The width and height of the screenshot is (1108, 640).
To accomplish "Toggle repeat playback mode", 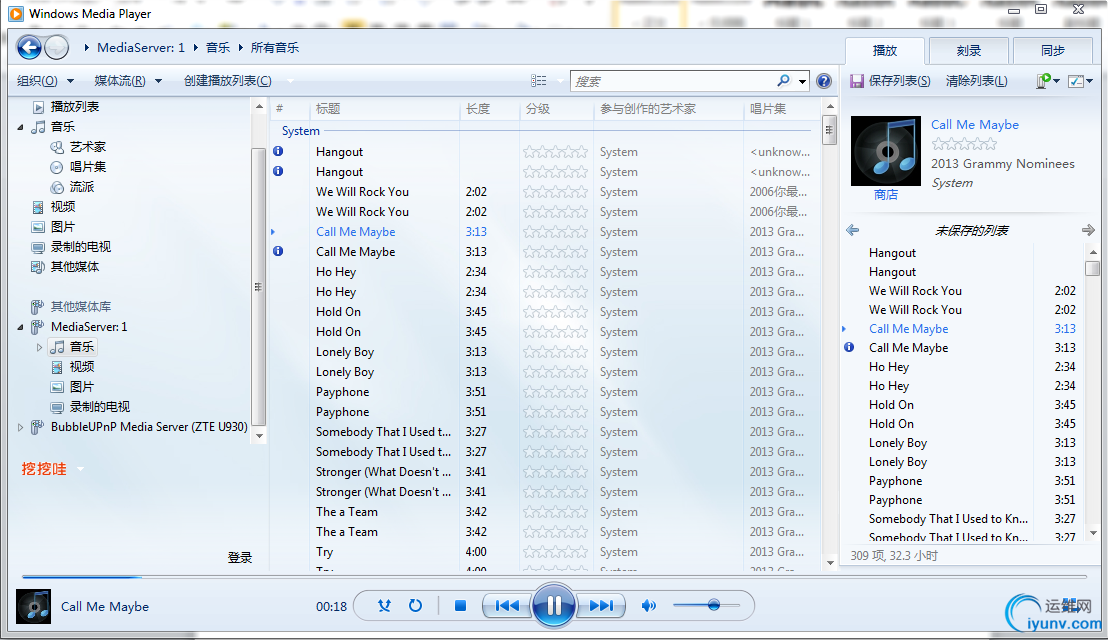I will click(416, 605).
